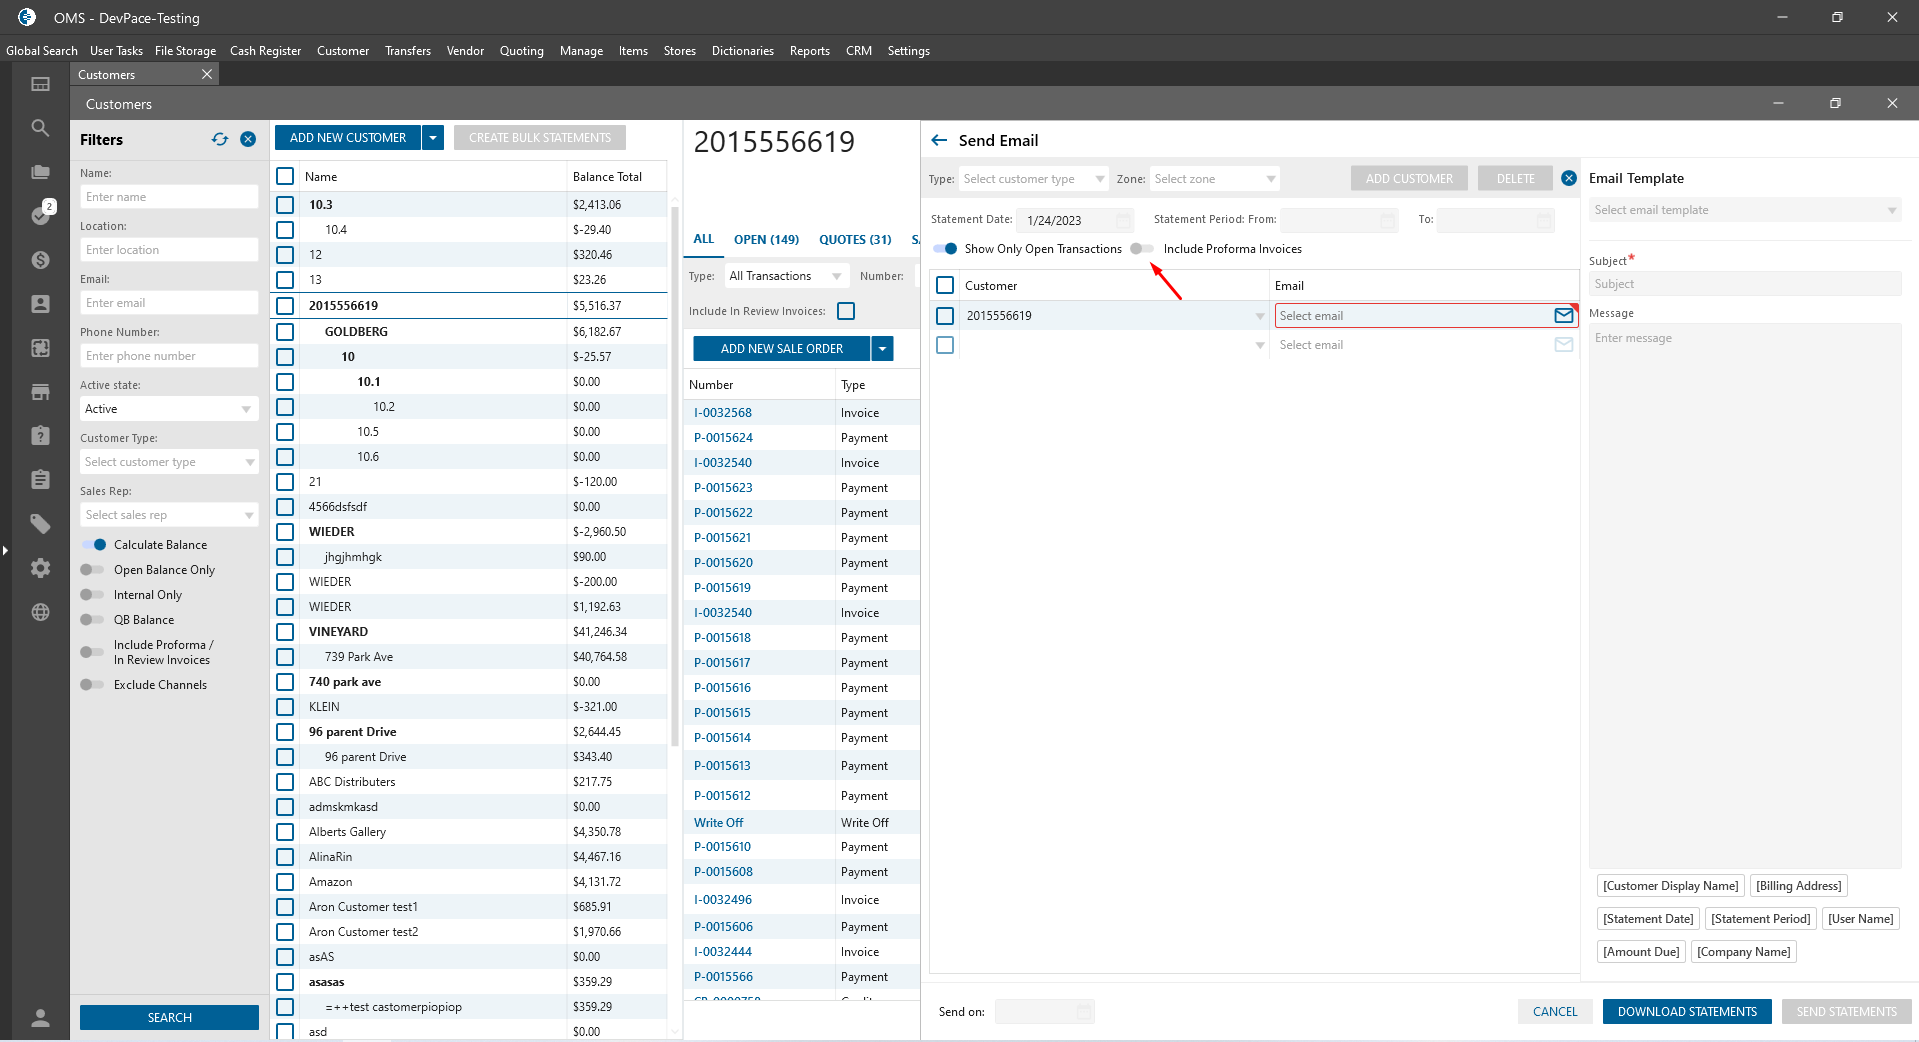Check the box next to GOLDBERG customer
Screen dimensions: 1919x1042
pos(285,332)
